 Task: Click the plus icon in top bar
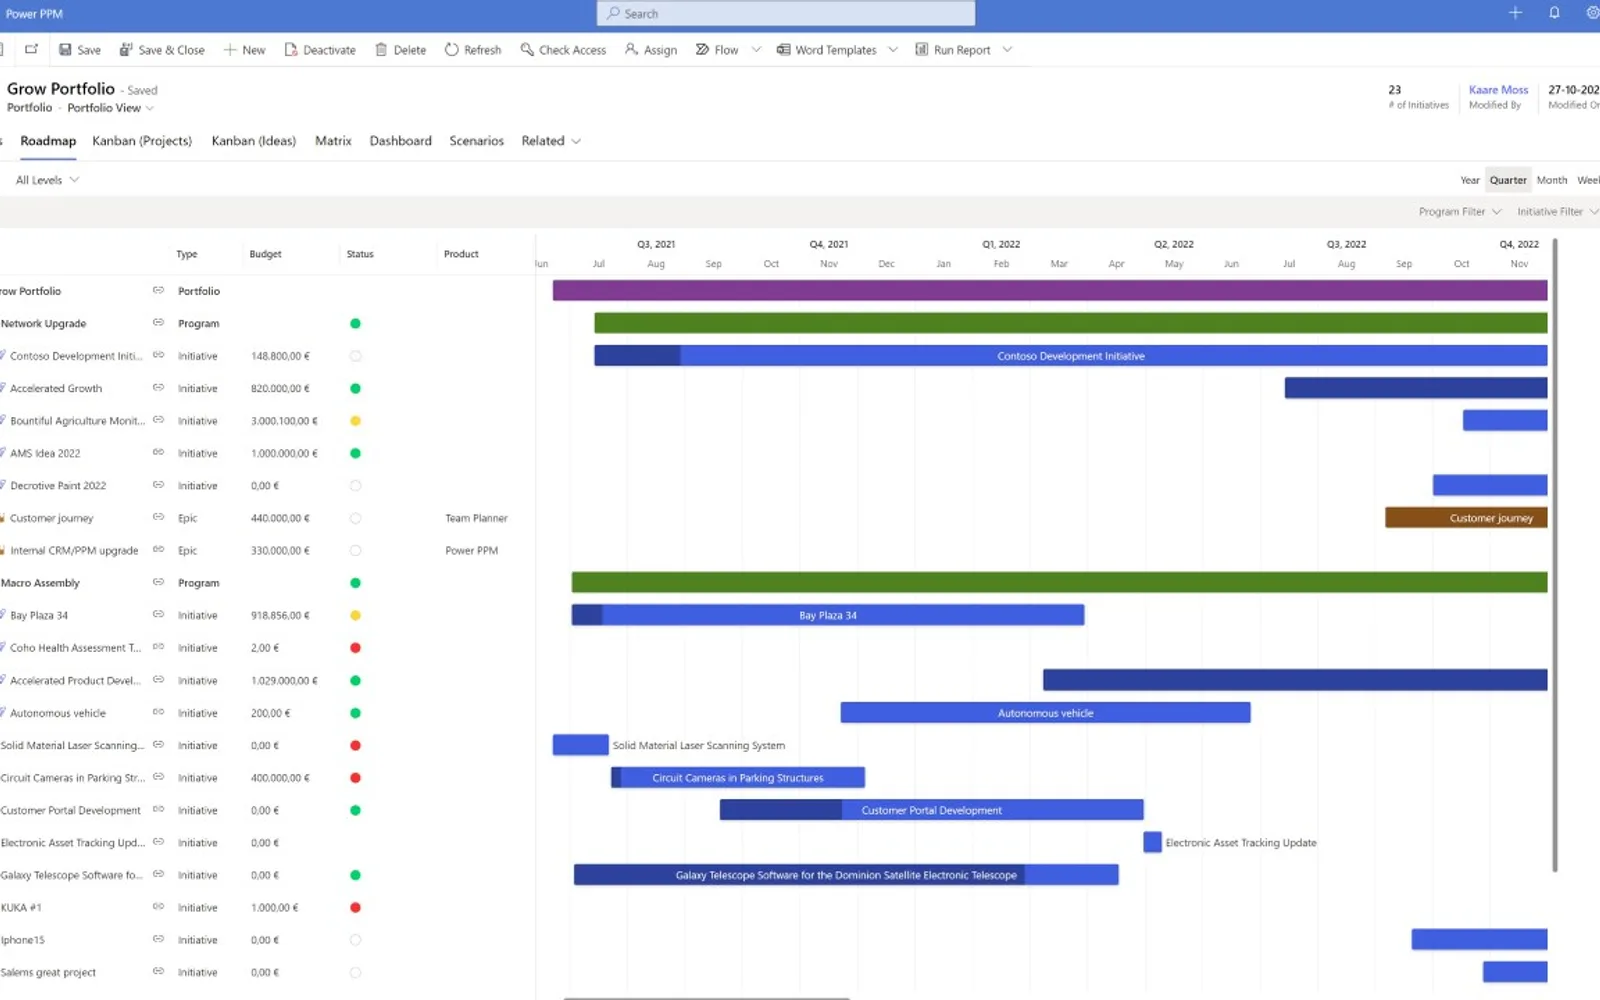(x=1515, y=13)
